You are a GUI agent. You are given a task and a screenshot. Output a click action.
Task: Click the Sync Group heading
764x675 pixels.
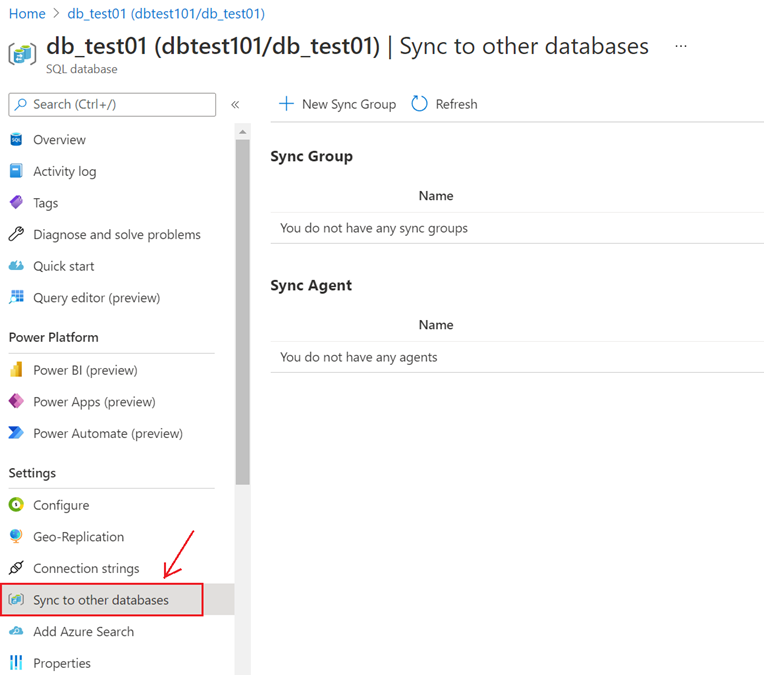click(311, 156)
